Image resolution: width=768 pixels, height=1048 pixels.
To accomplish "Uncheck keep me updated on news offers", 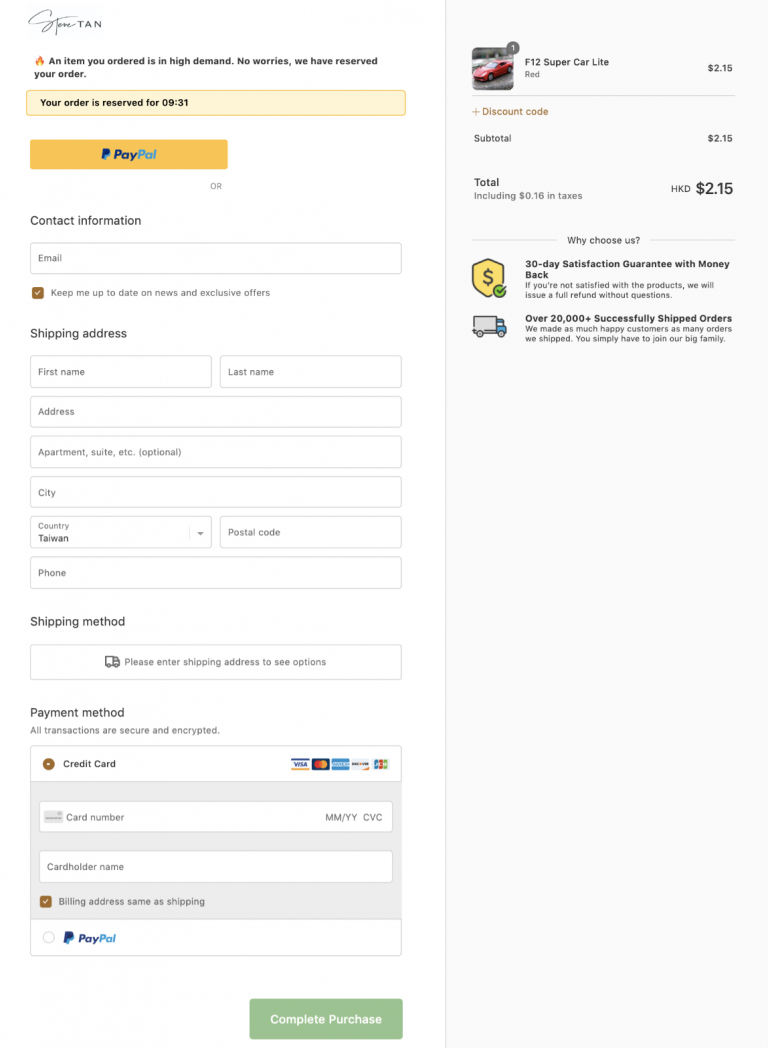I will (x=38, y=293).
